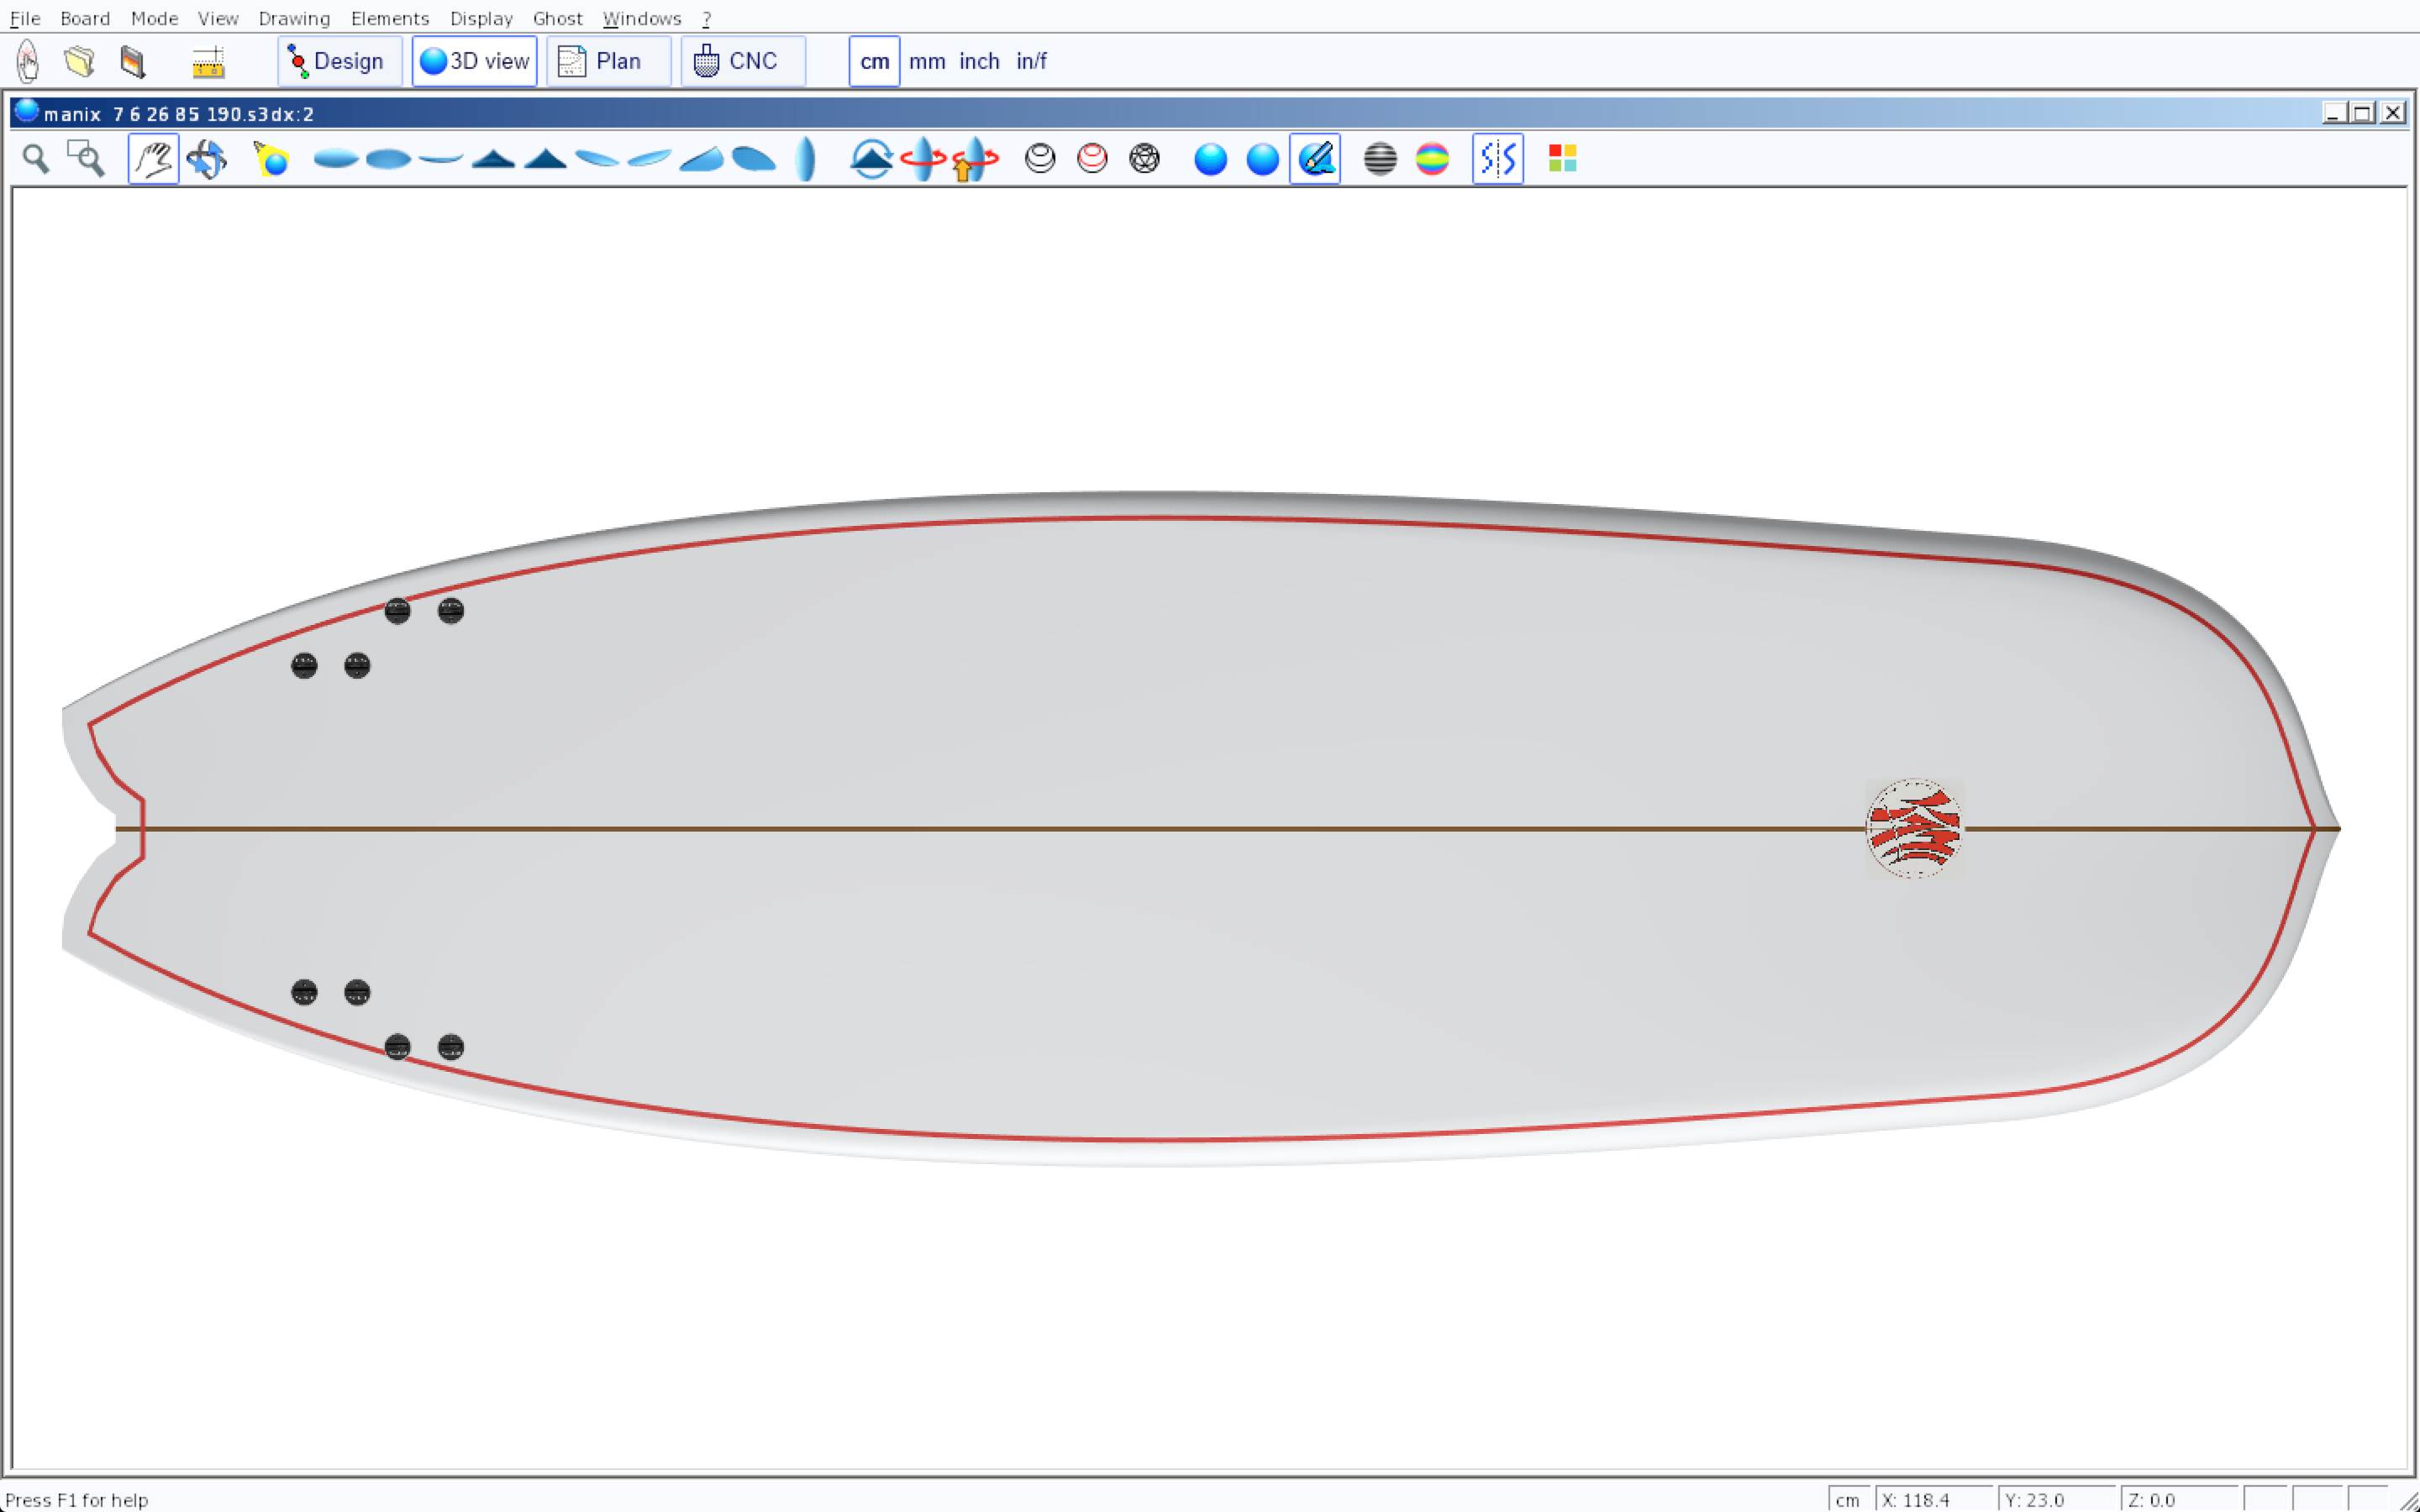
Task: Click the four colored squares icon
Action: [1562, 159]
